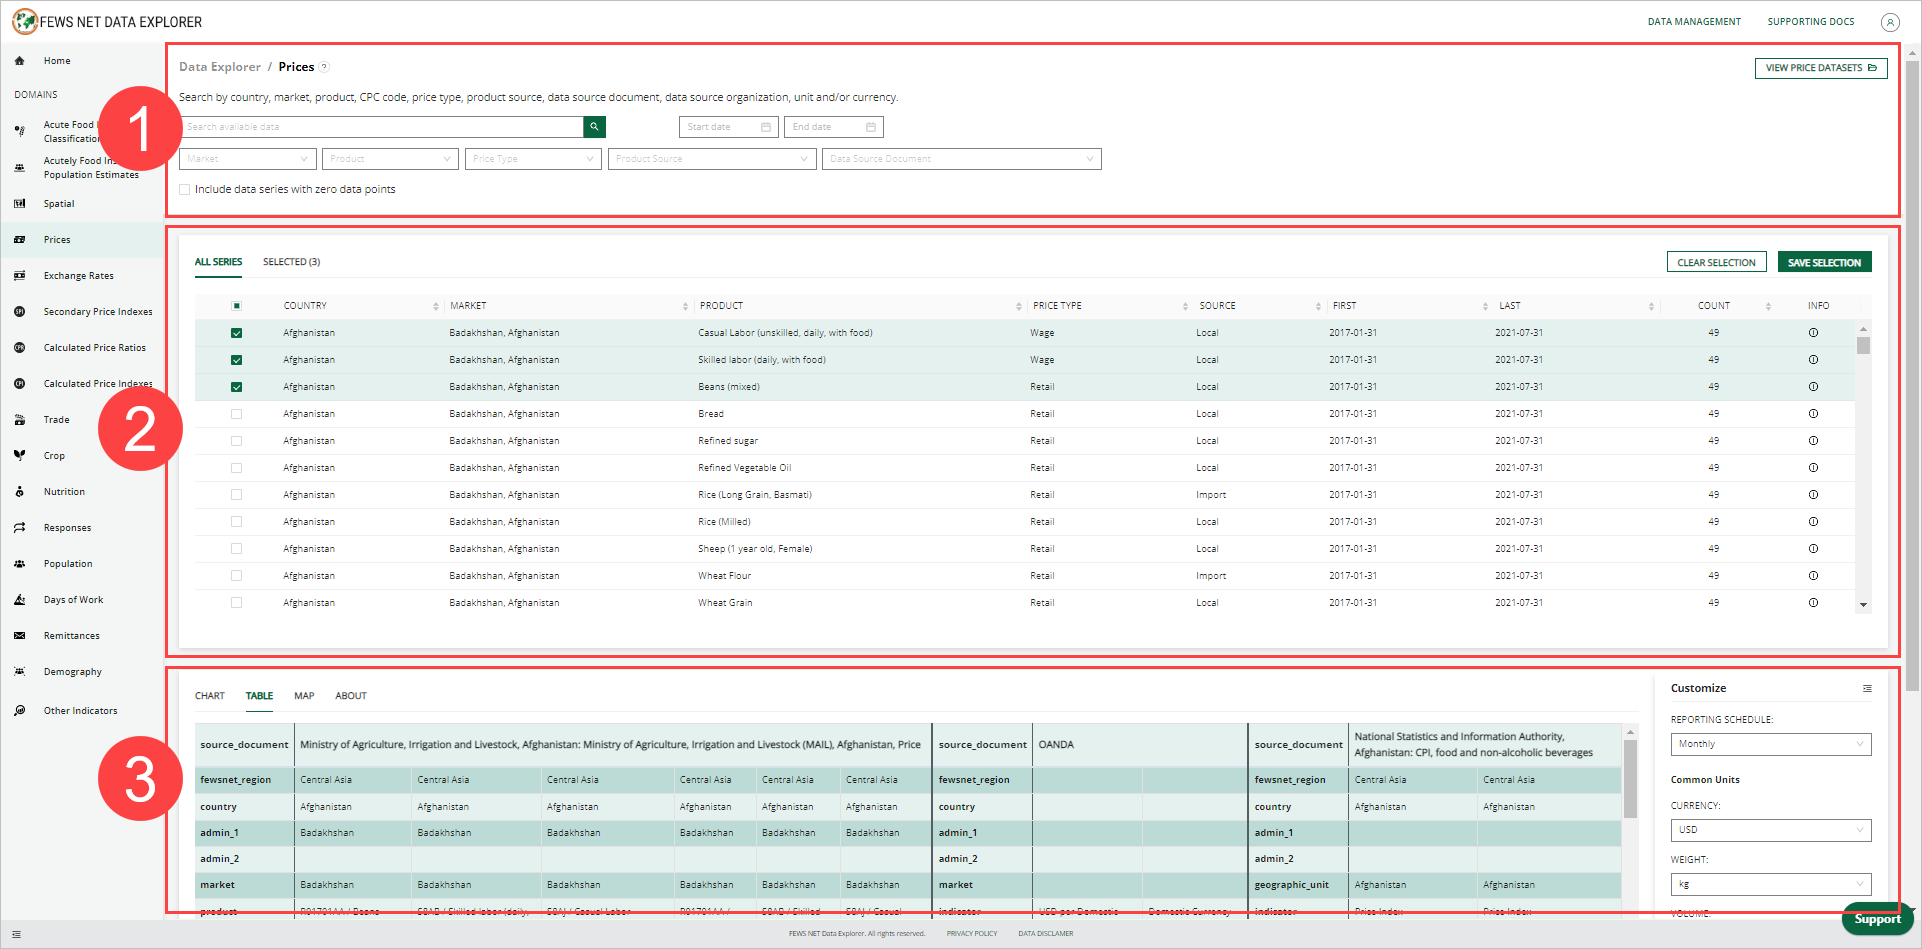
Task: Click the CLEAR SELECTION button
Action: [1716, 261]
